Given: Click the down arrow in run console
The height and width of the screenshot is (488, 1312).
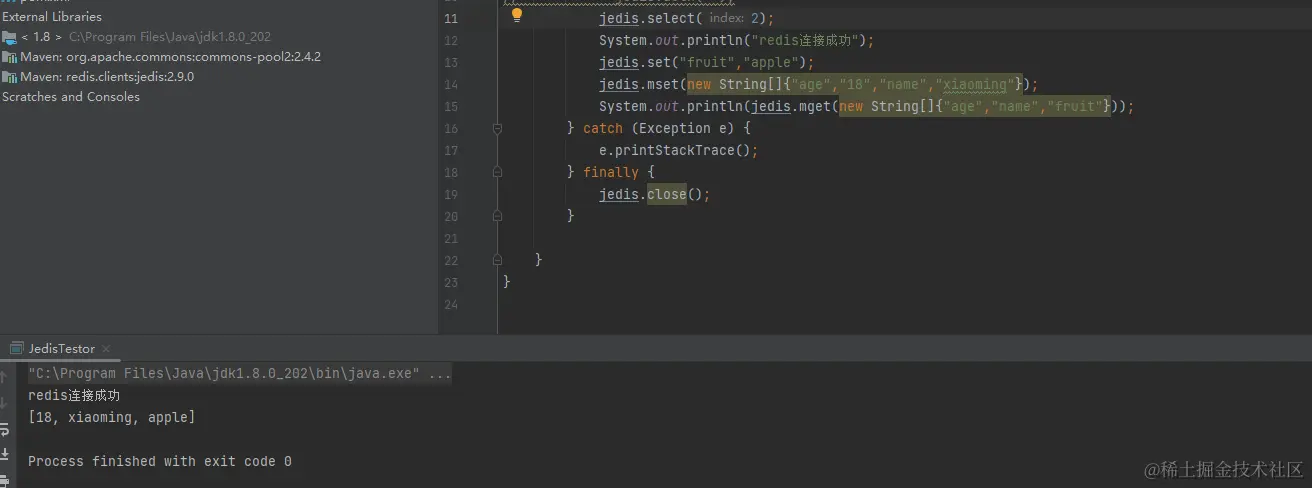Looking at the screenshot, I should click(x=4, y=403).
